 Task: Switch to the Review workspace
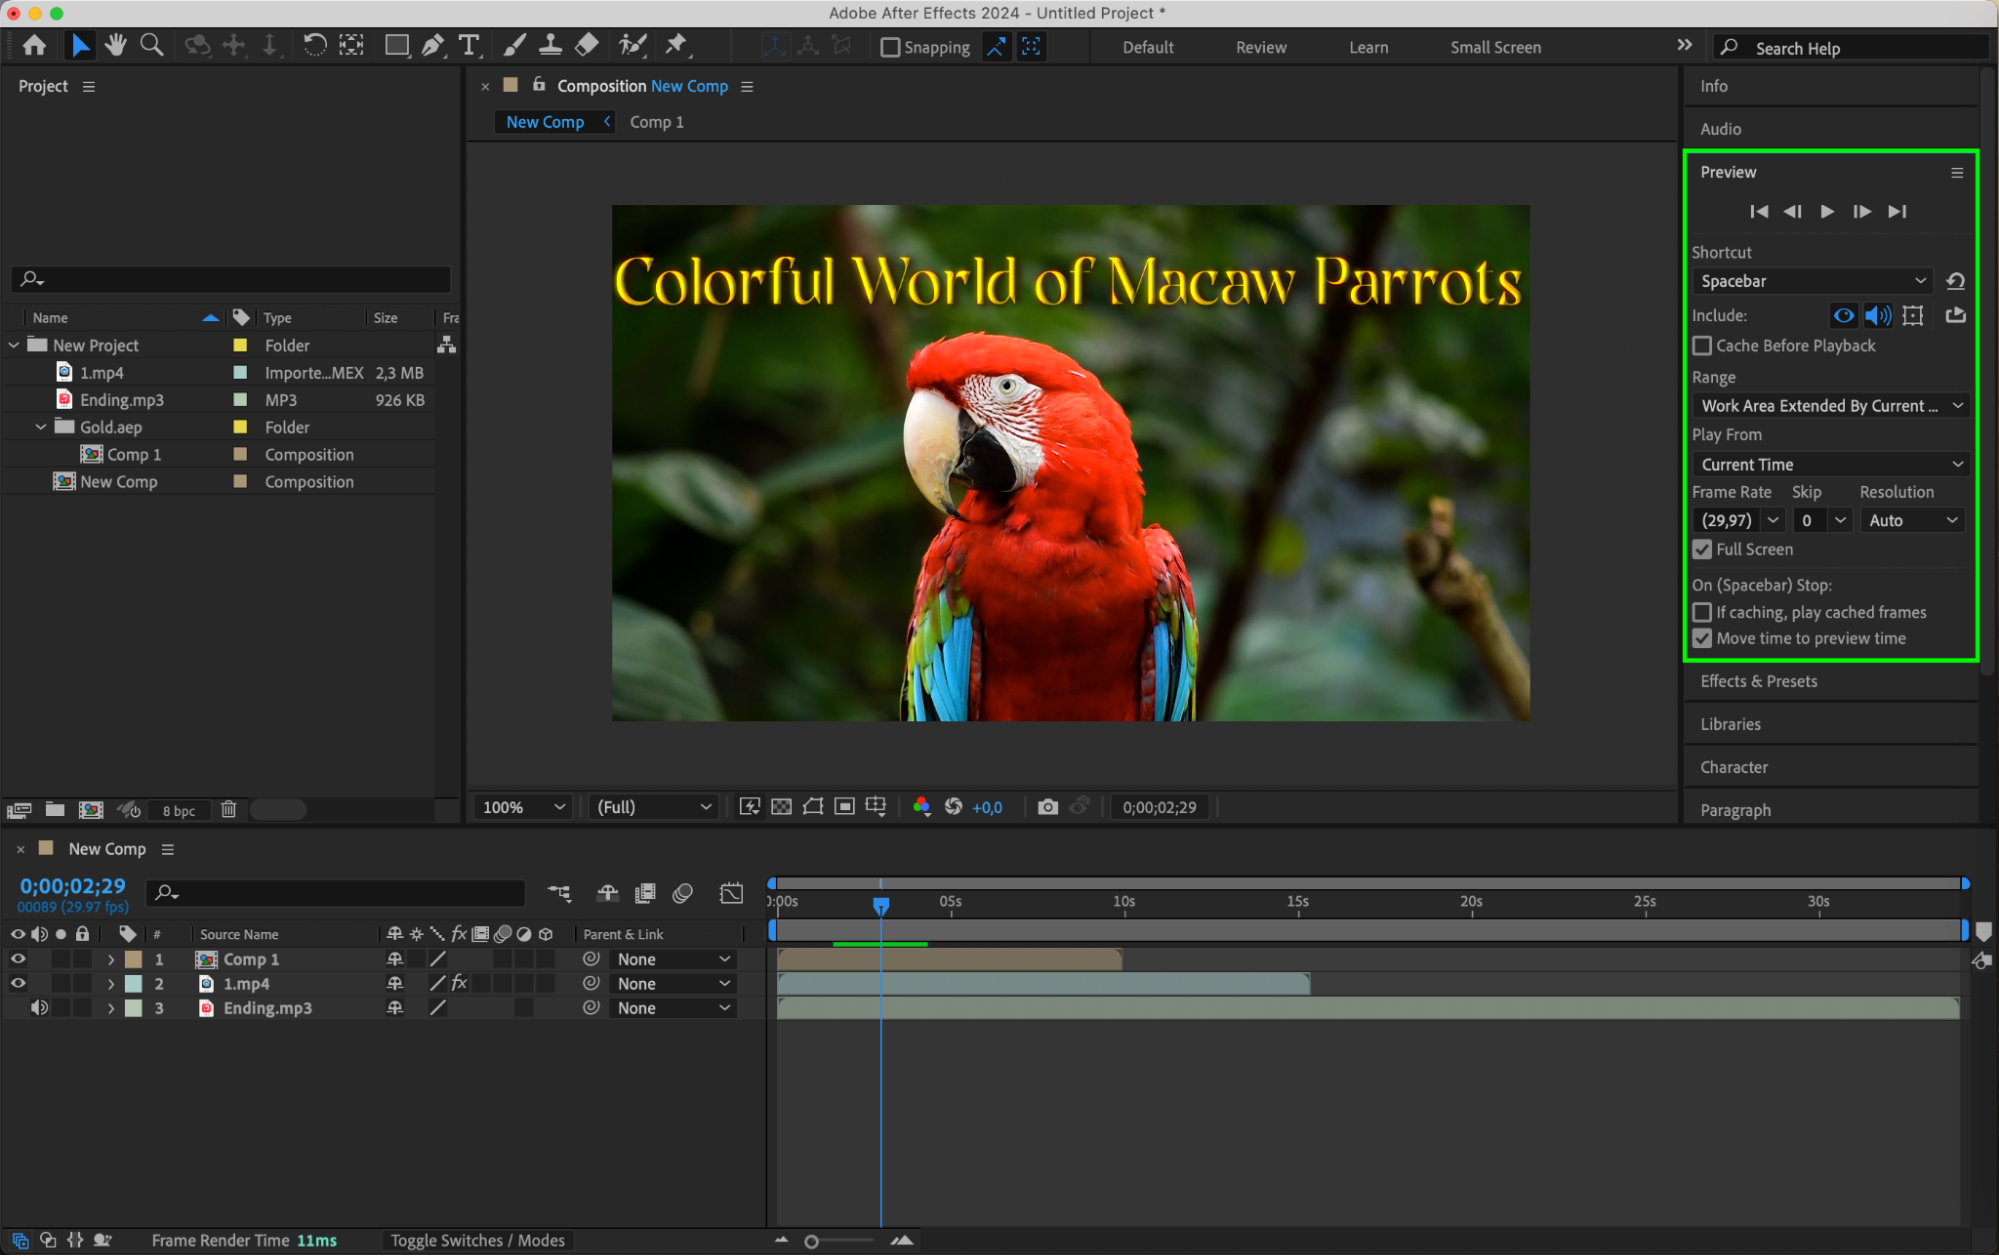pyautogui.click(x=1260, y=47)
